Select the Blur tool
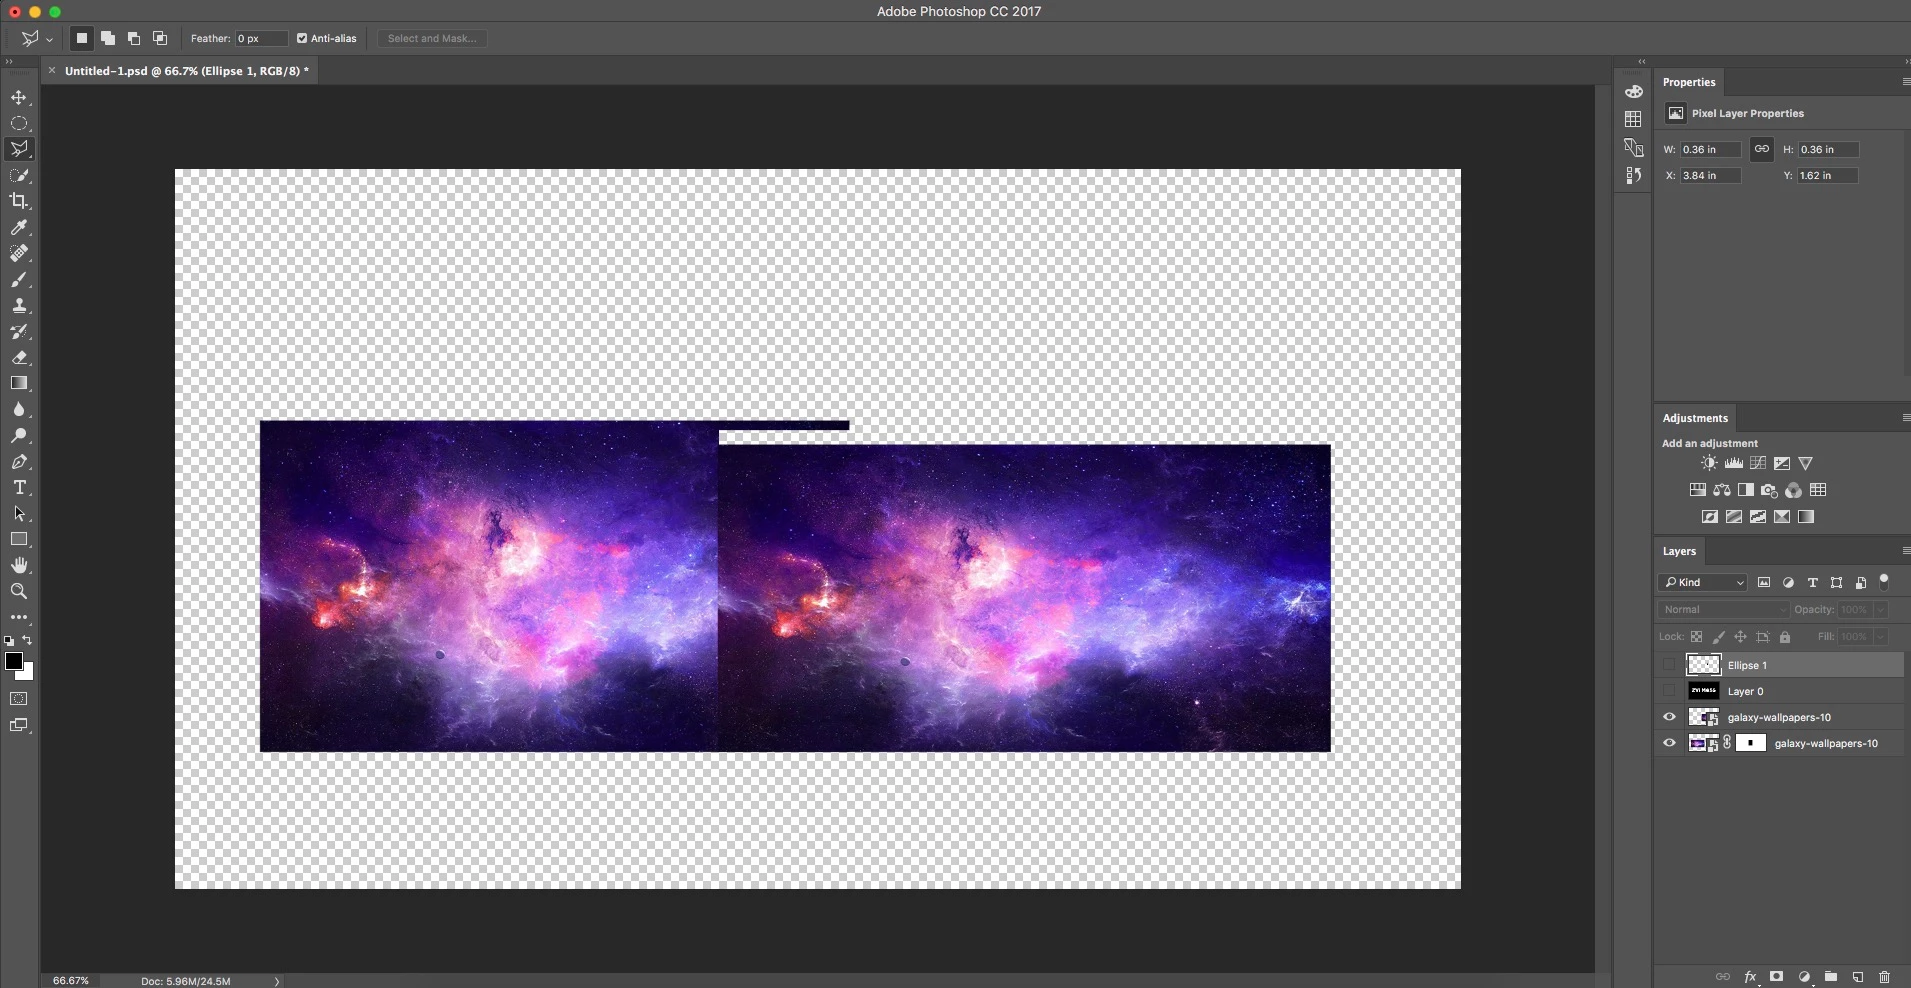The image size is (1911, 988). coord(19,409)
